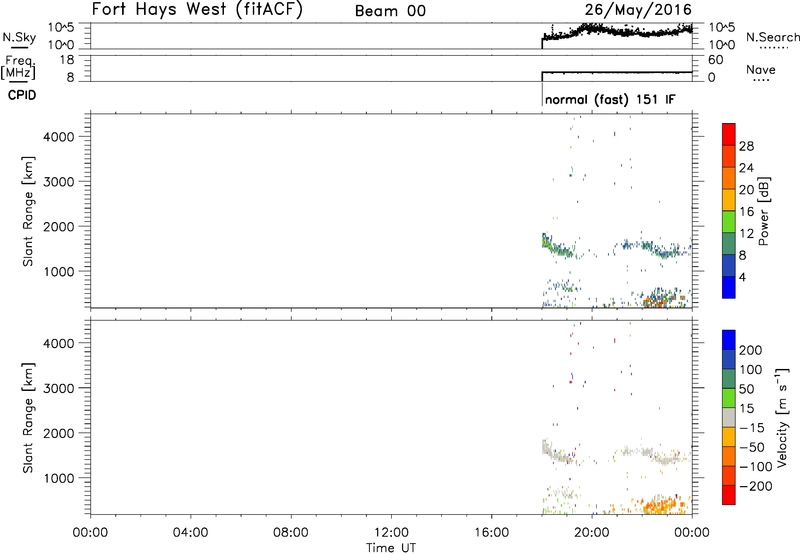Click the '16:00' time tick label
Image resolution: width=800 pixels, height=554 pixels.
(x=491, y=533)
